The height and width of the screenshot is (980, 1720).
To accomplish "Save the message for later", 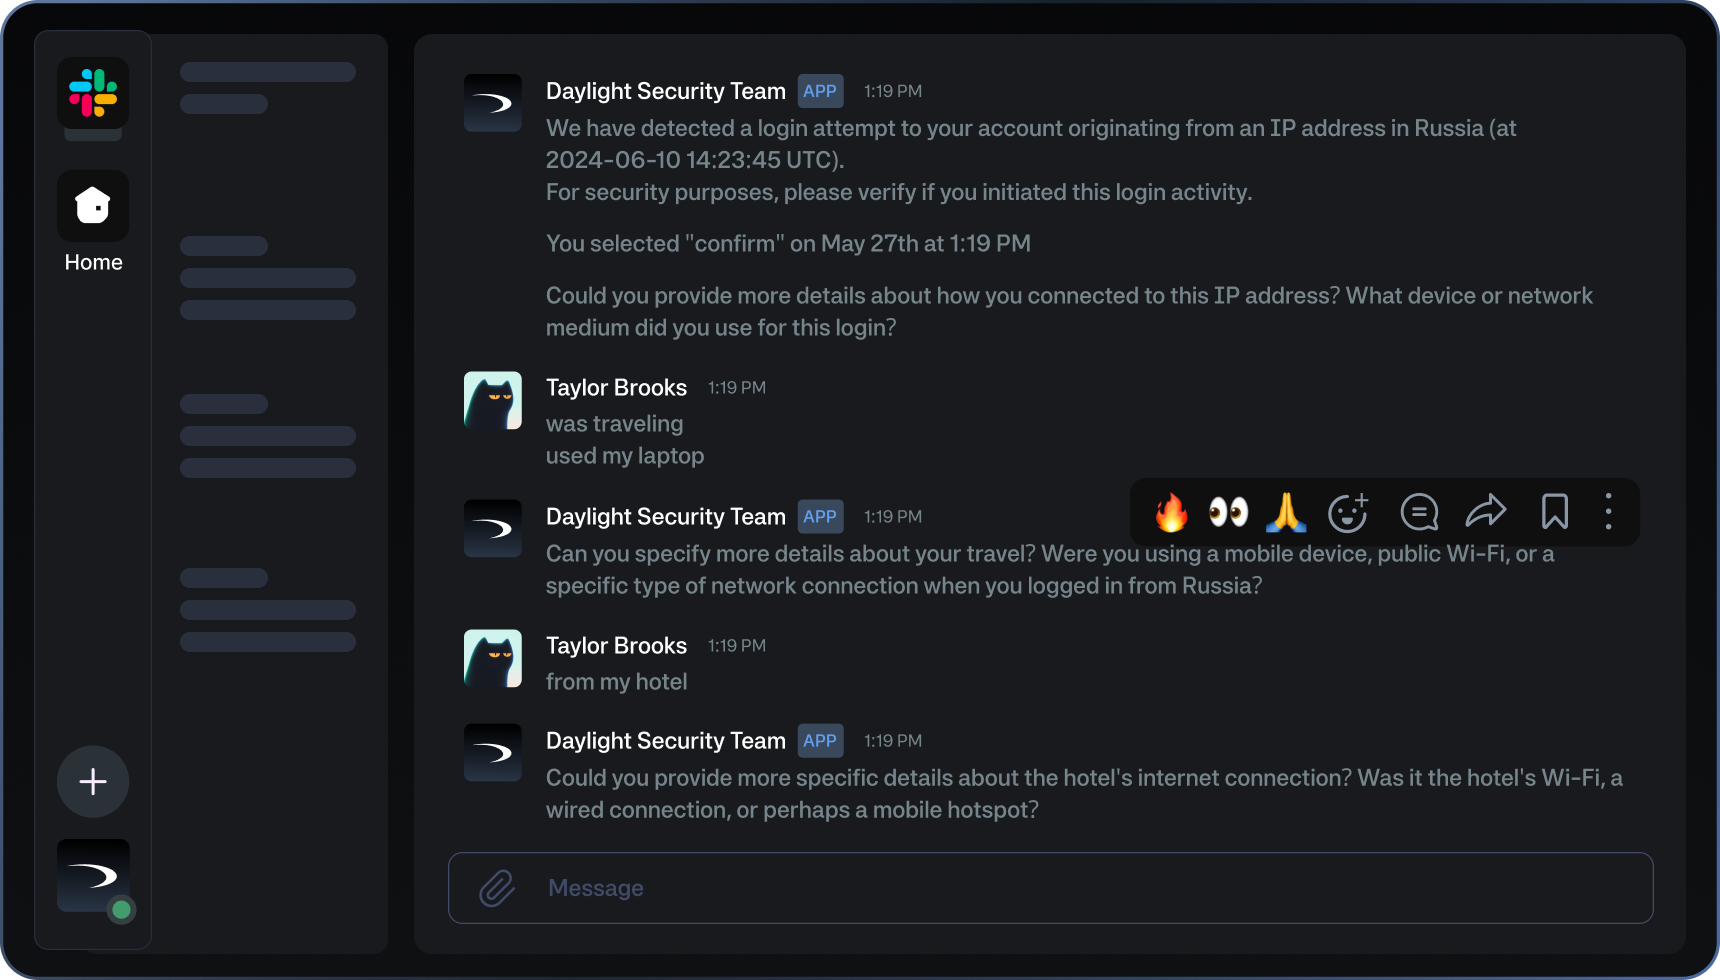I will [1554, 513].
